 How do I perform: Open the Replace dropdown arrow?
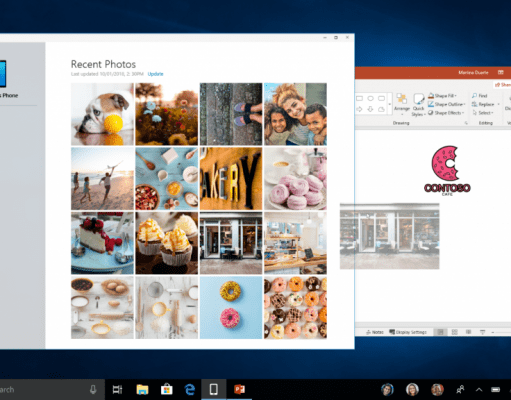499,104
